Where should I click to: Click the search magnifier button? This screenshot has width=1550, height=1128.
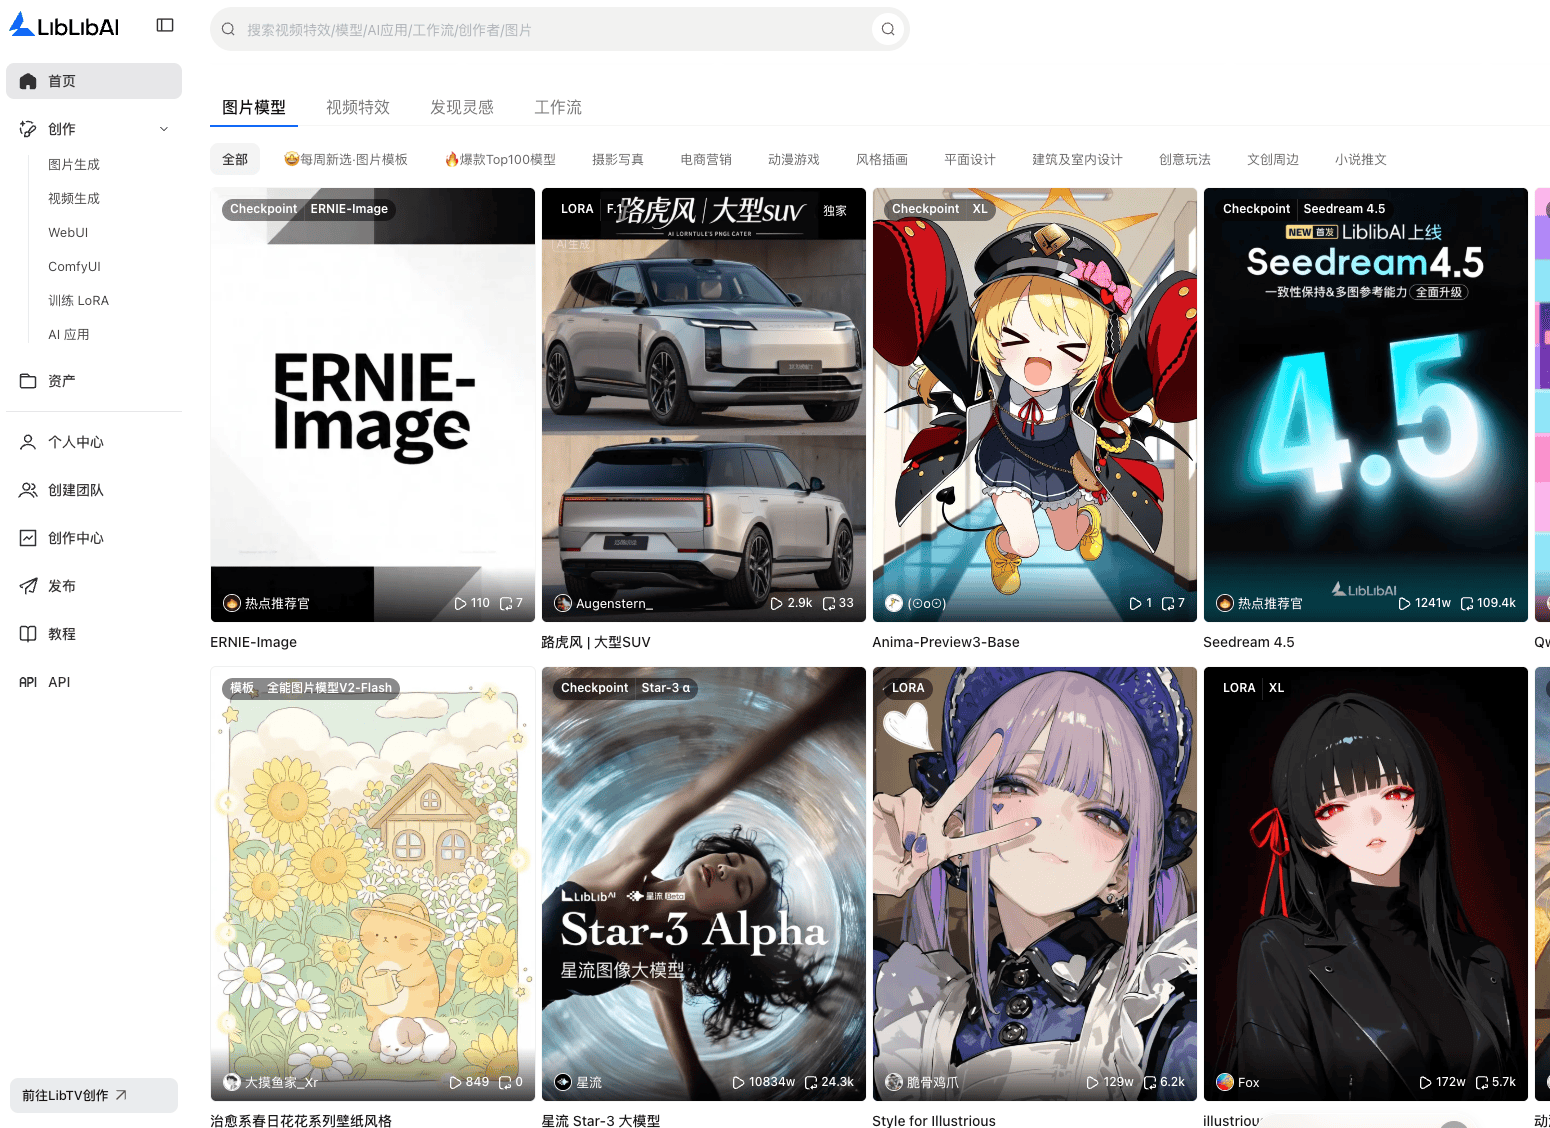coord(888,29)
